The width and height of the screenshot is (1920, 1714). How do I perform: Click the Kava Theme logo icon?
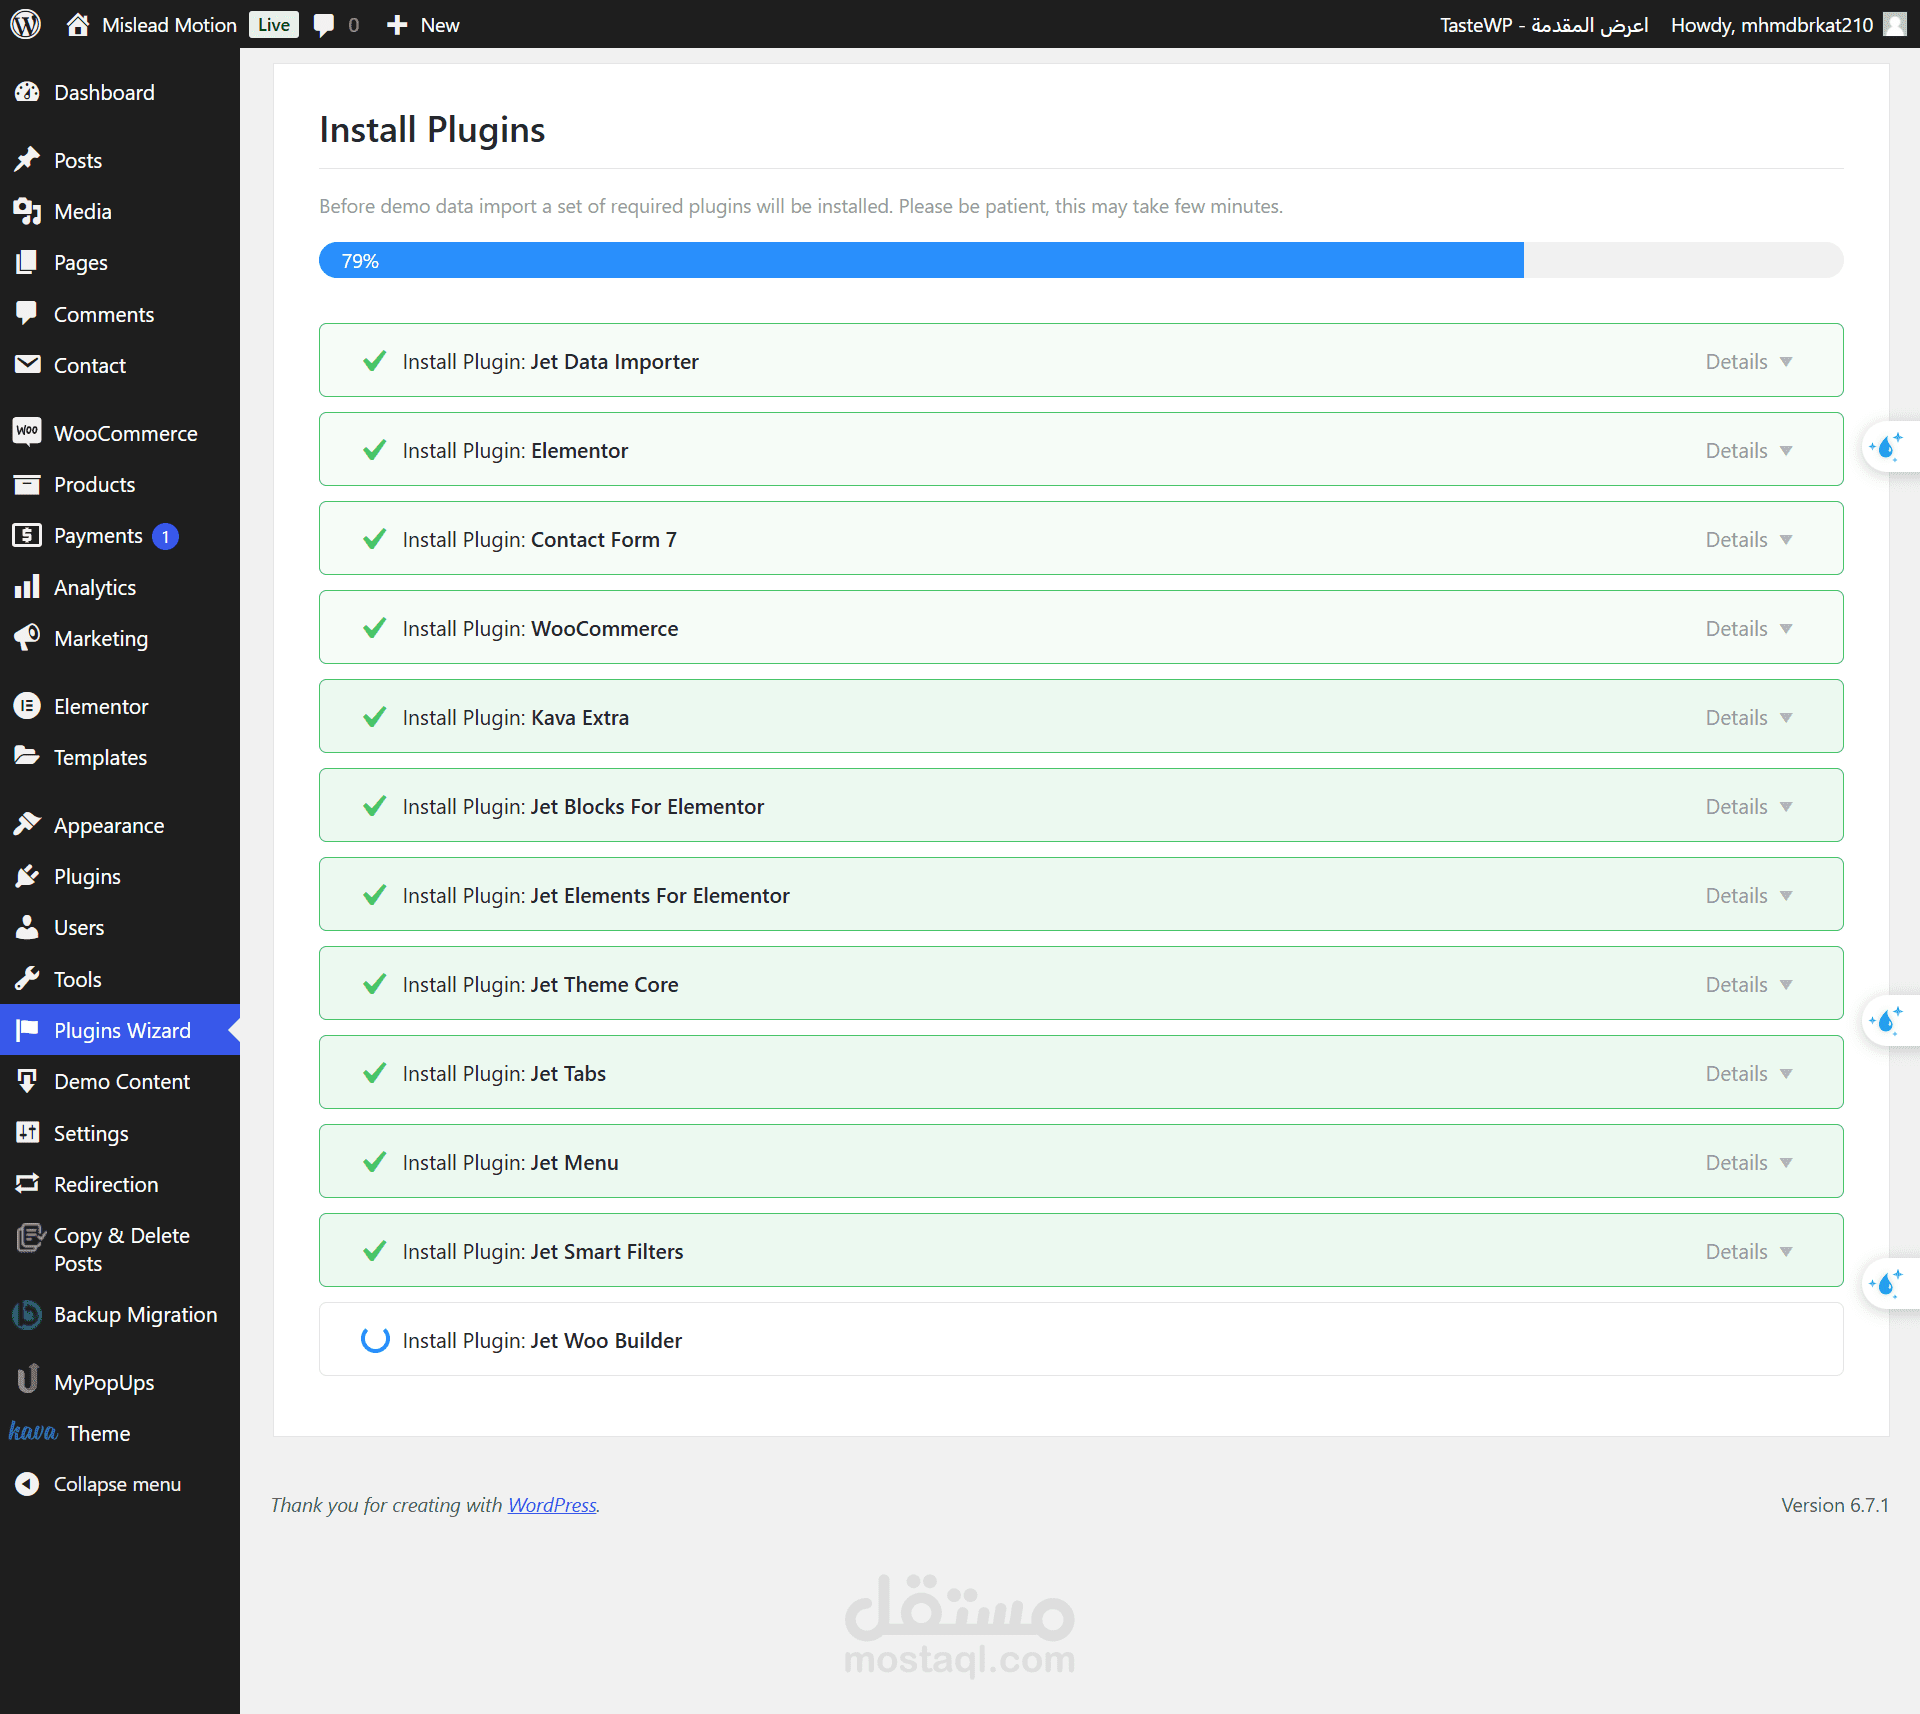coord(33,1432)
